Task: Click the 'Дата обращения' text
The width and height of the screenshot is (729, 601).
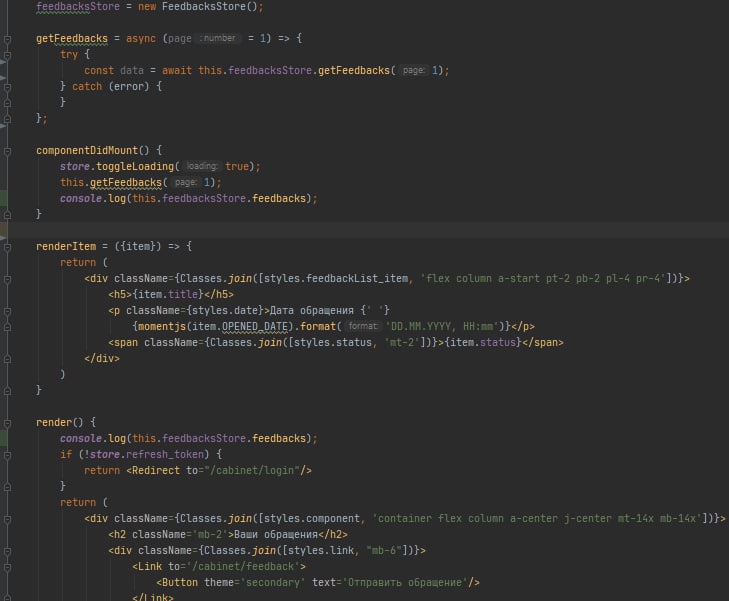Action: 311,310
